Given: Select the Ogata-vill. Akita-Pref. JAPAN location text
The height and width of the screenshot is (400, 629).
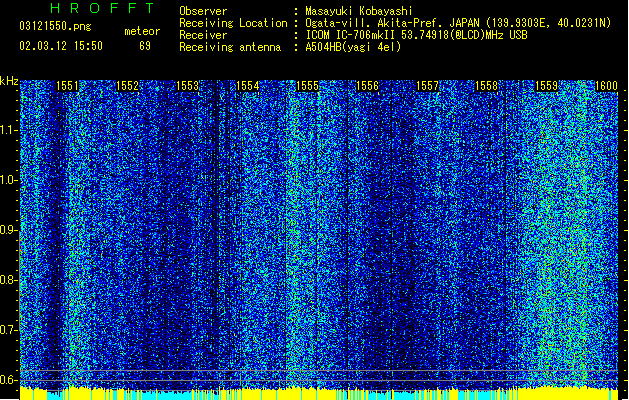Looking at the screenshot, I should tap(458, 23).
